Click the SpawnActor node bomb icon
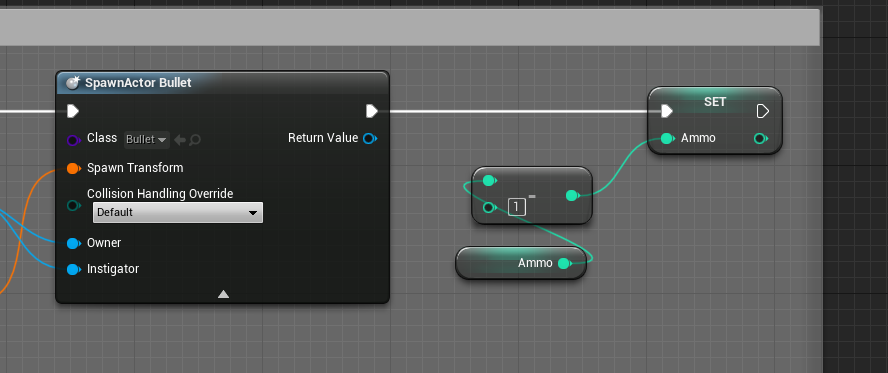This screenshot has width=888, height=373. 73,83
